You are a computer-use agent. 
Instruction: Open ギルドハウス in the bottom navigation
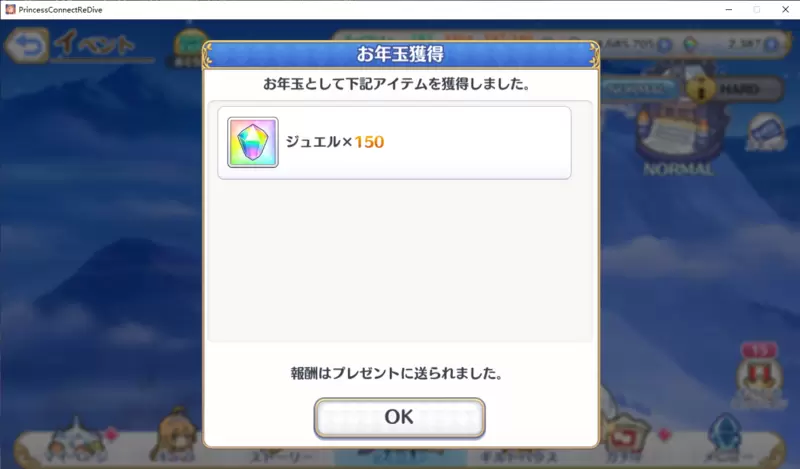518,456
